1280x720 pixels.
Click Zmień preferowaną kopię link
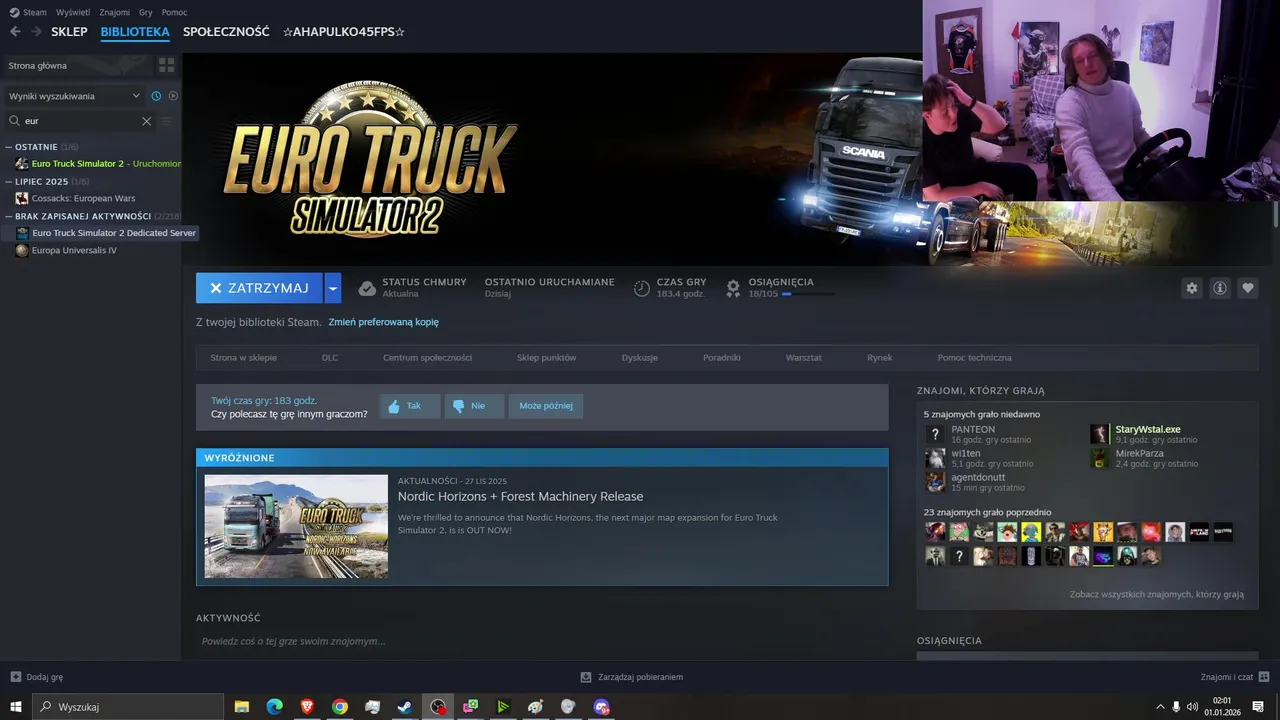point(383,322)
